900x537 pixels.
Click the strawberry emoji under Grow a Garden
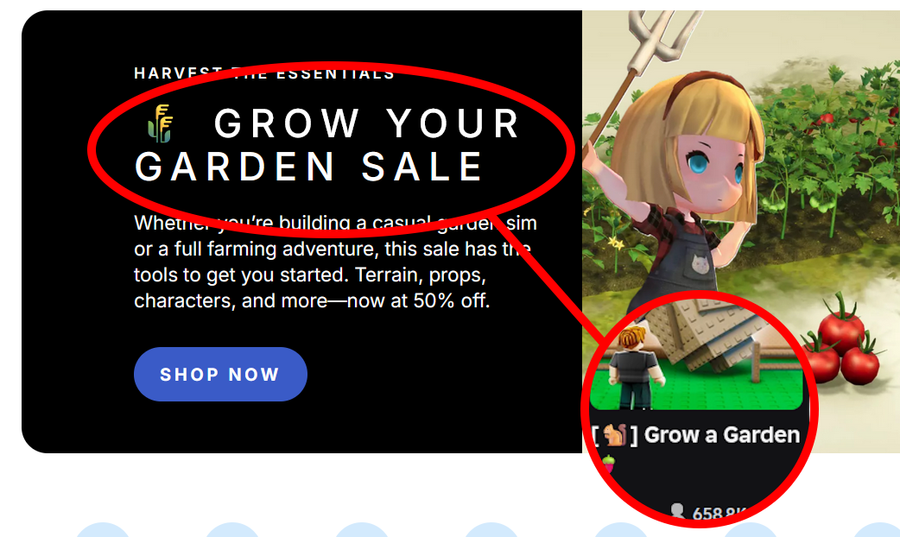609,464
